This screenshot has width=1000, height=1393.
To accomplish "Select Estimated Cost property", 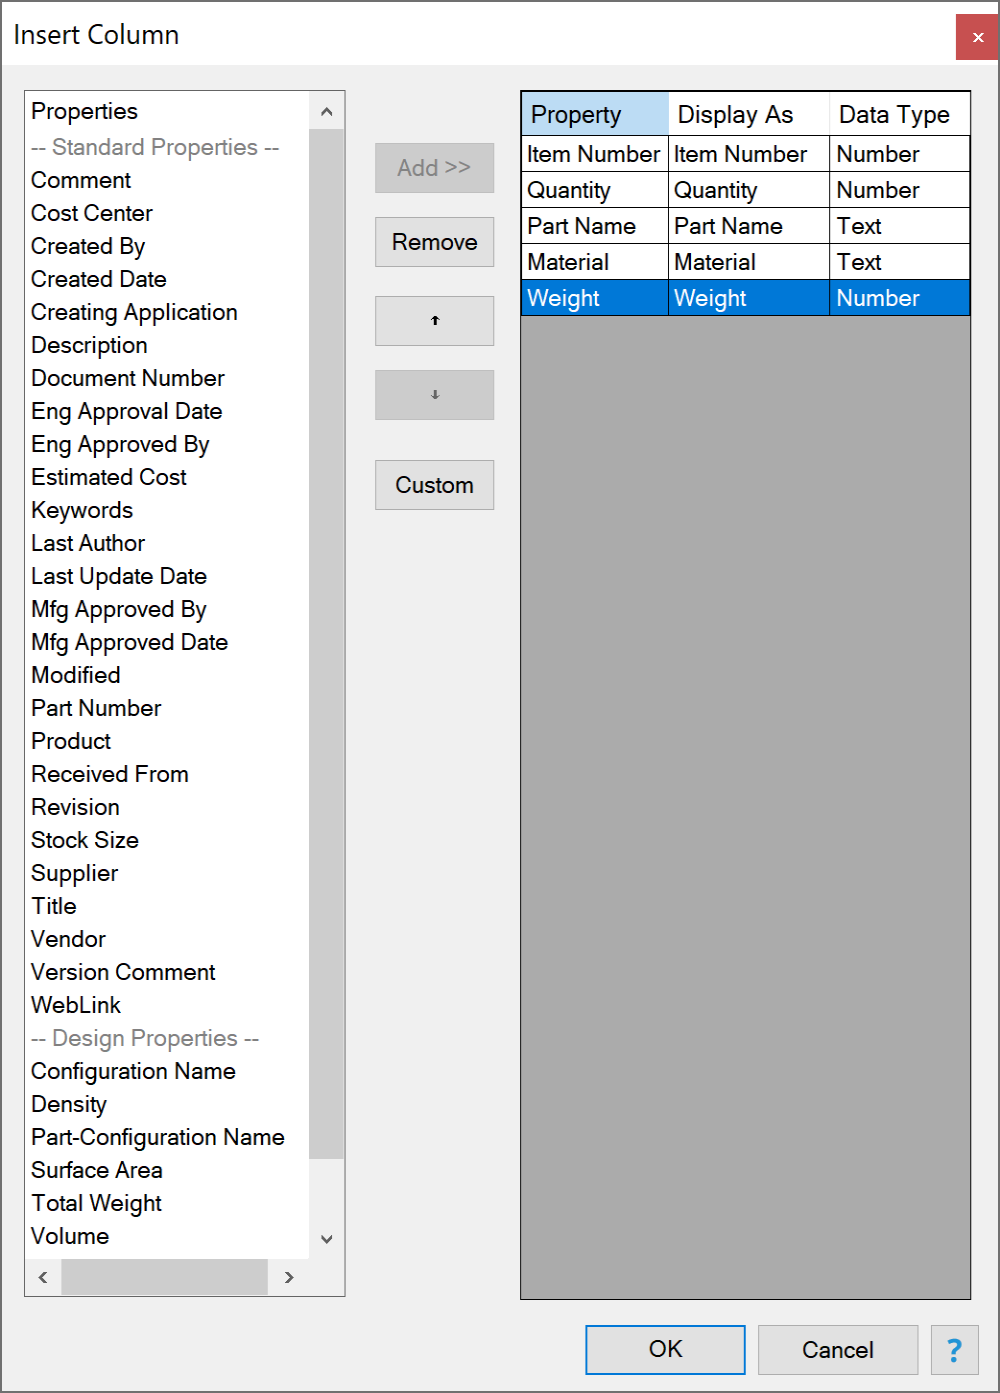I will pos(109,477).
